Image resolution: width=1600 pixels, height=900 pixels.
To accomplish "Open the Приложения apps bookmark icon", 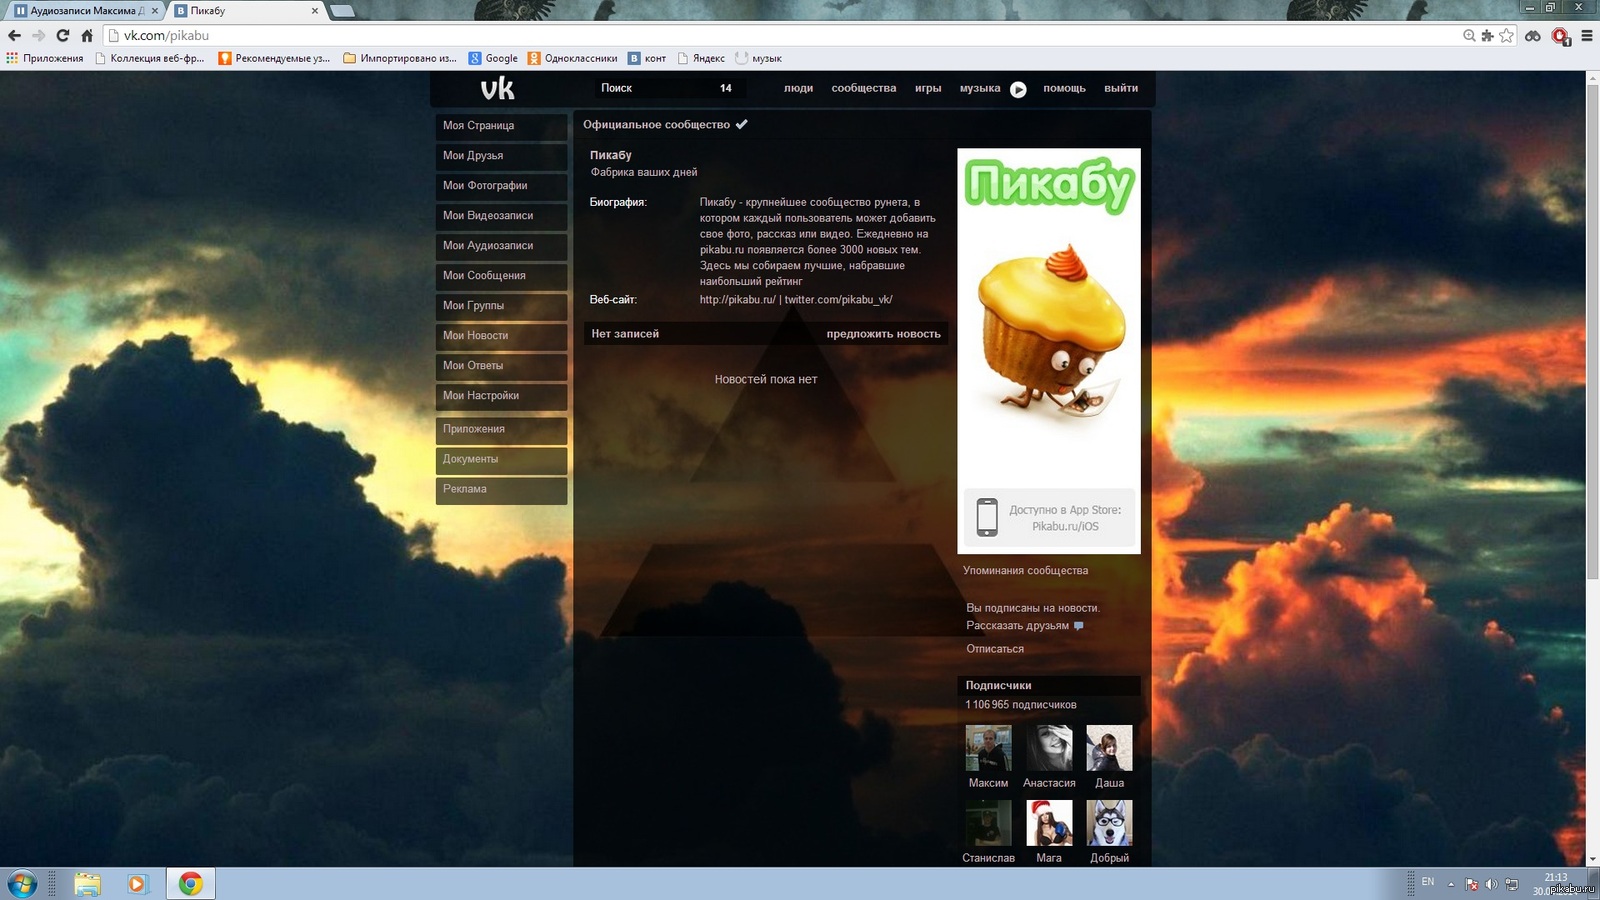I will point(45,58).
